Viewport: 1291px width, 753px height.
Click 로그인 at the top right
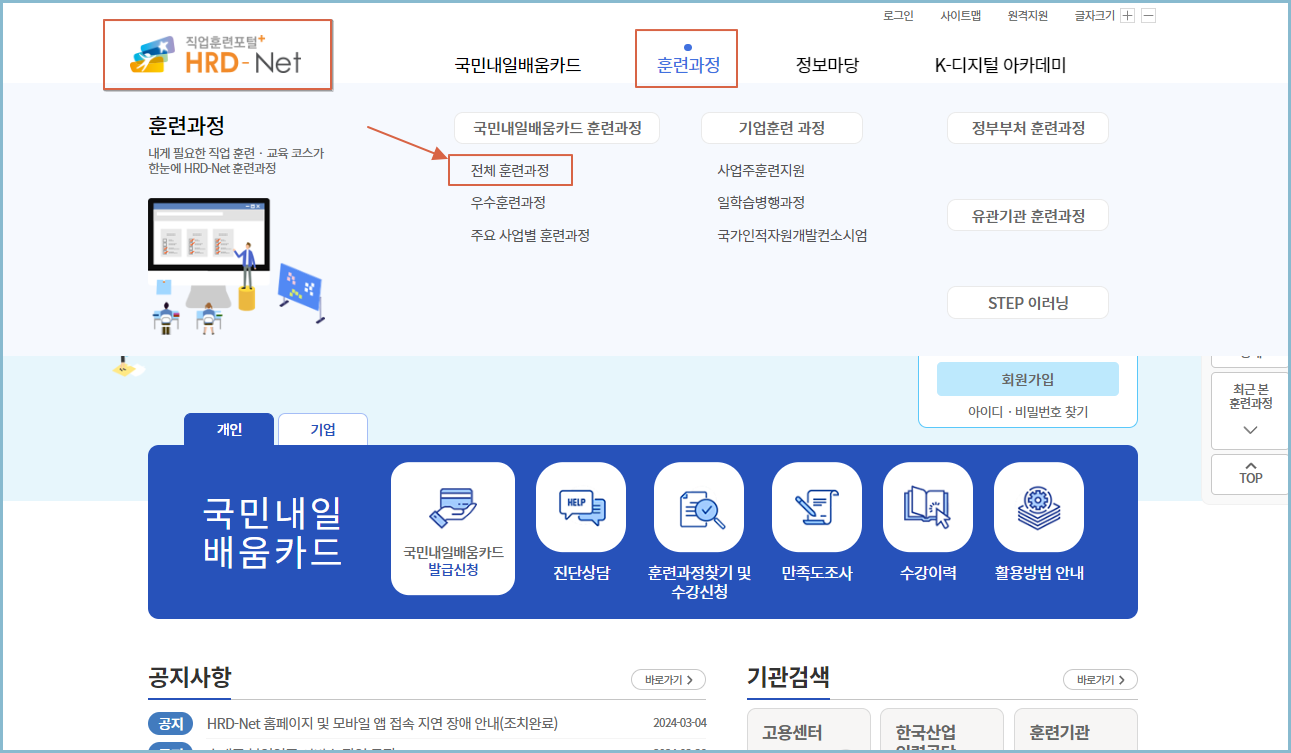897,15
